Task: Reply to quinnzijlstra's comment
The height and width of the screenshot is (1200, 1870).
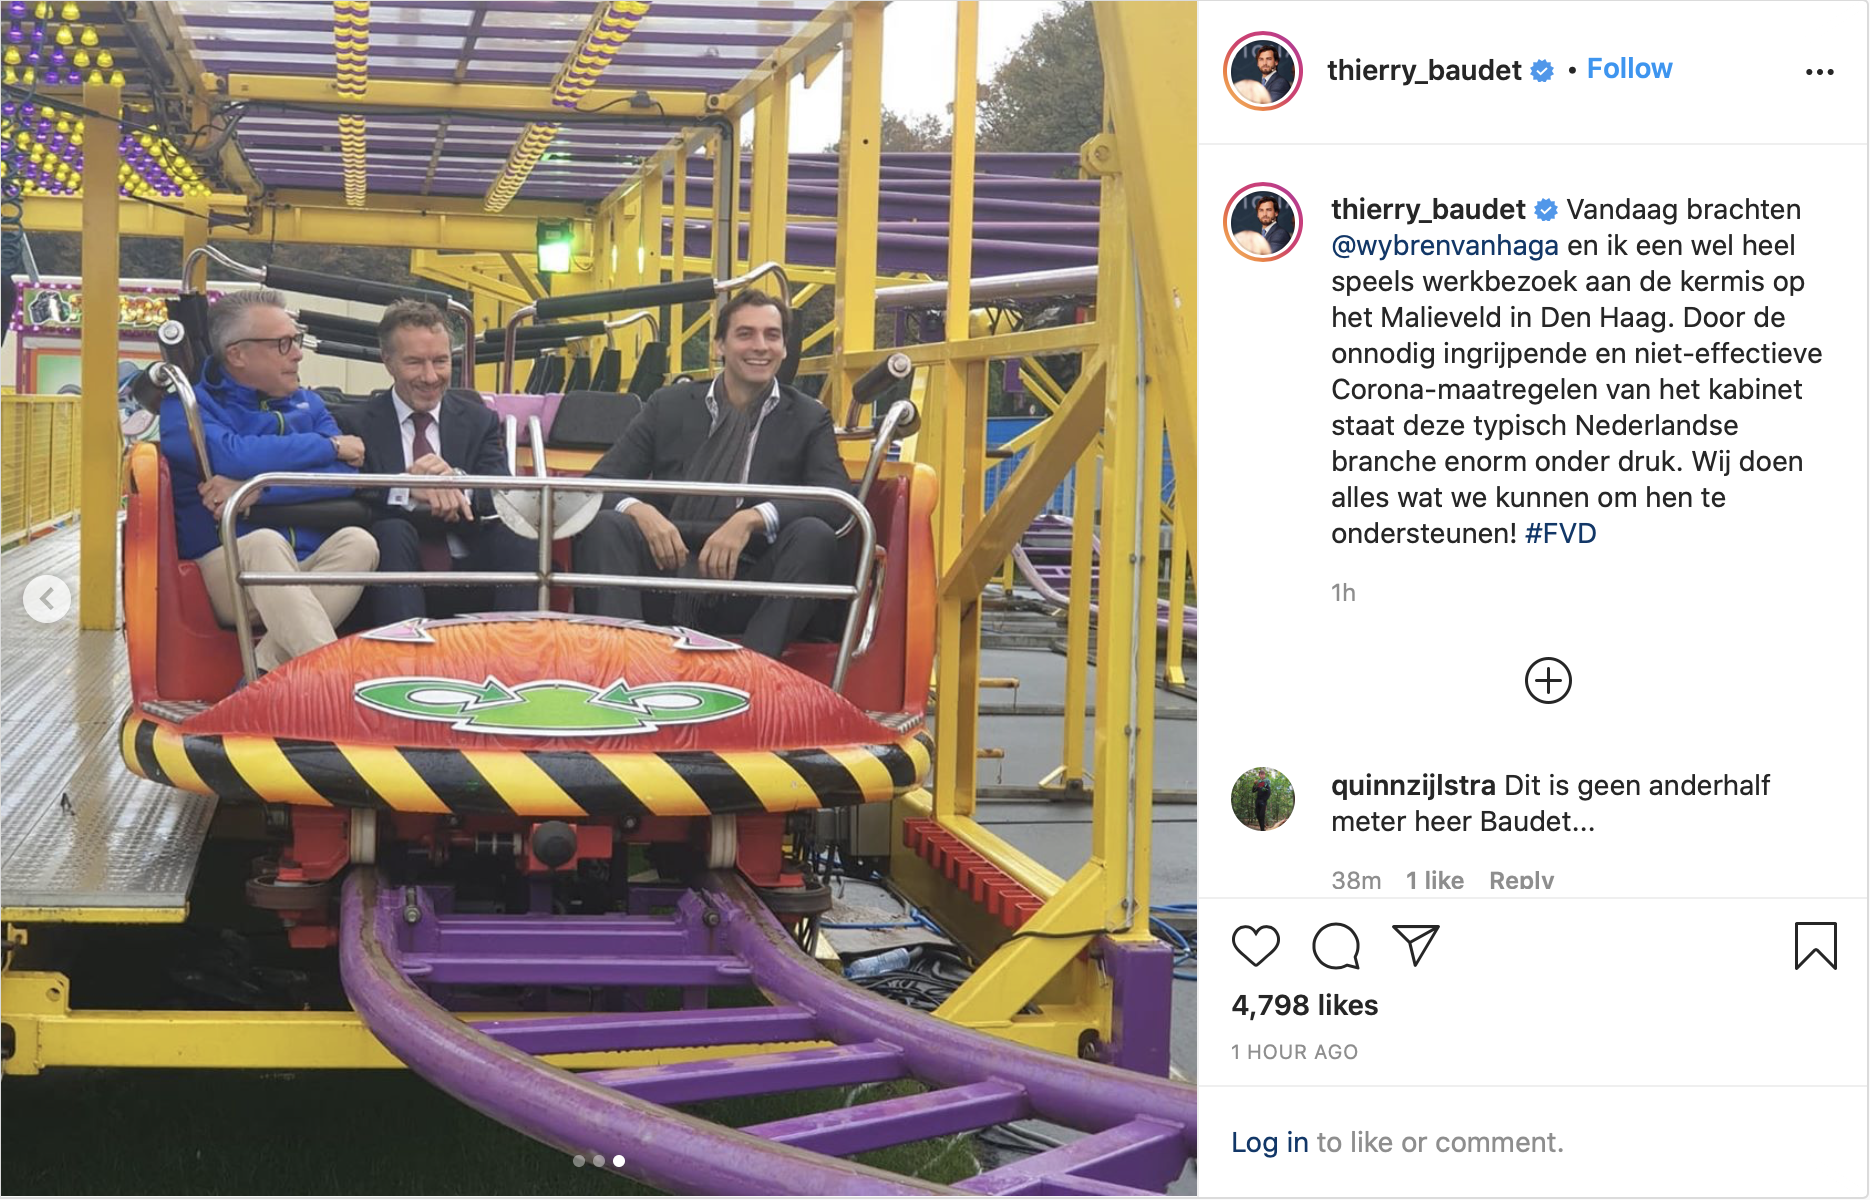Action: tap(1521, 880)
